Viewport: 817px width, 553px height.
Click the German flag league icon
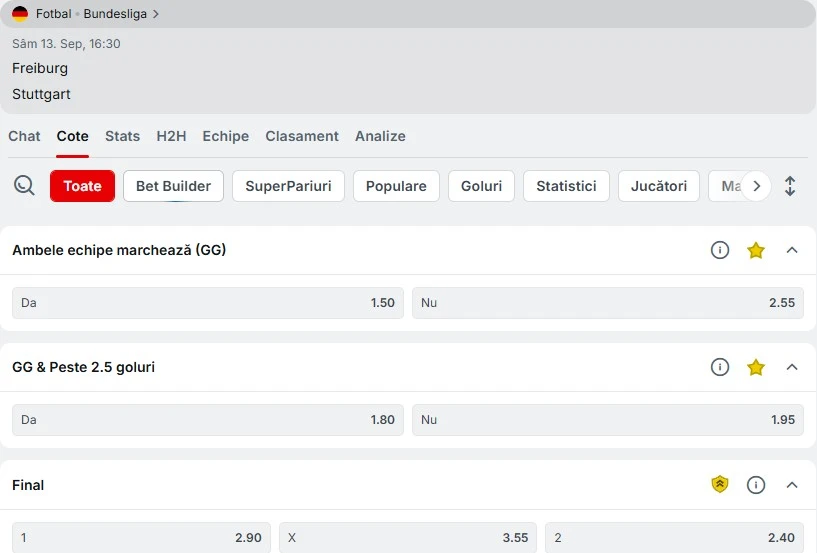20,14
